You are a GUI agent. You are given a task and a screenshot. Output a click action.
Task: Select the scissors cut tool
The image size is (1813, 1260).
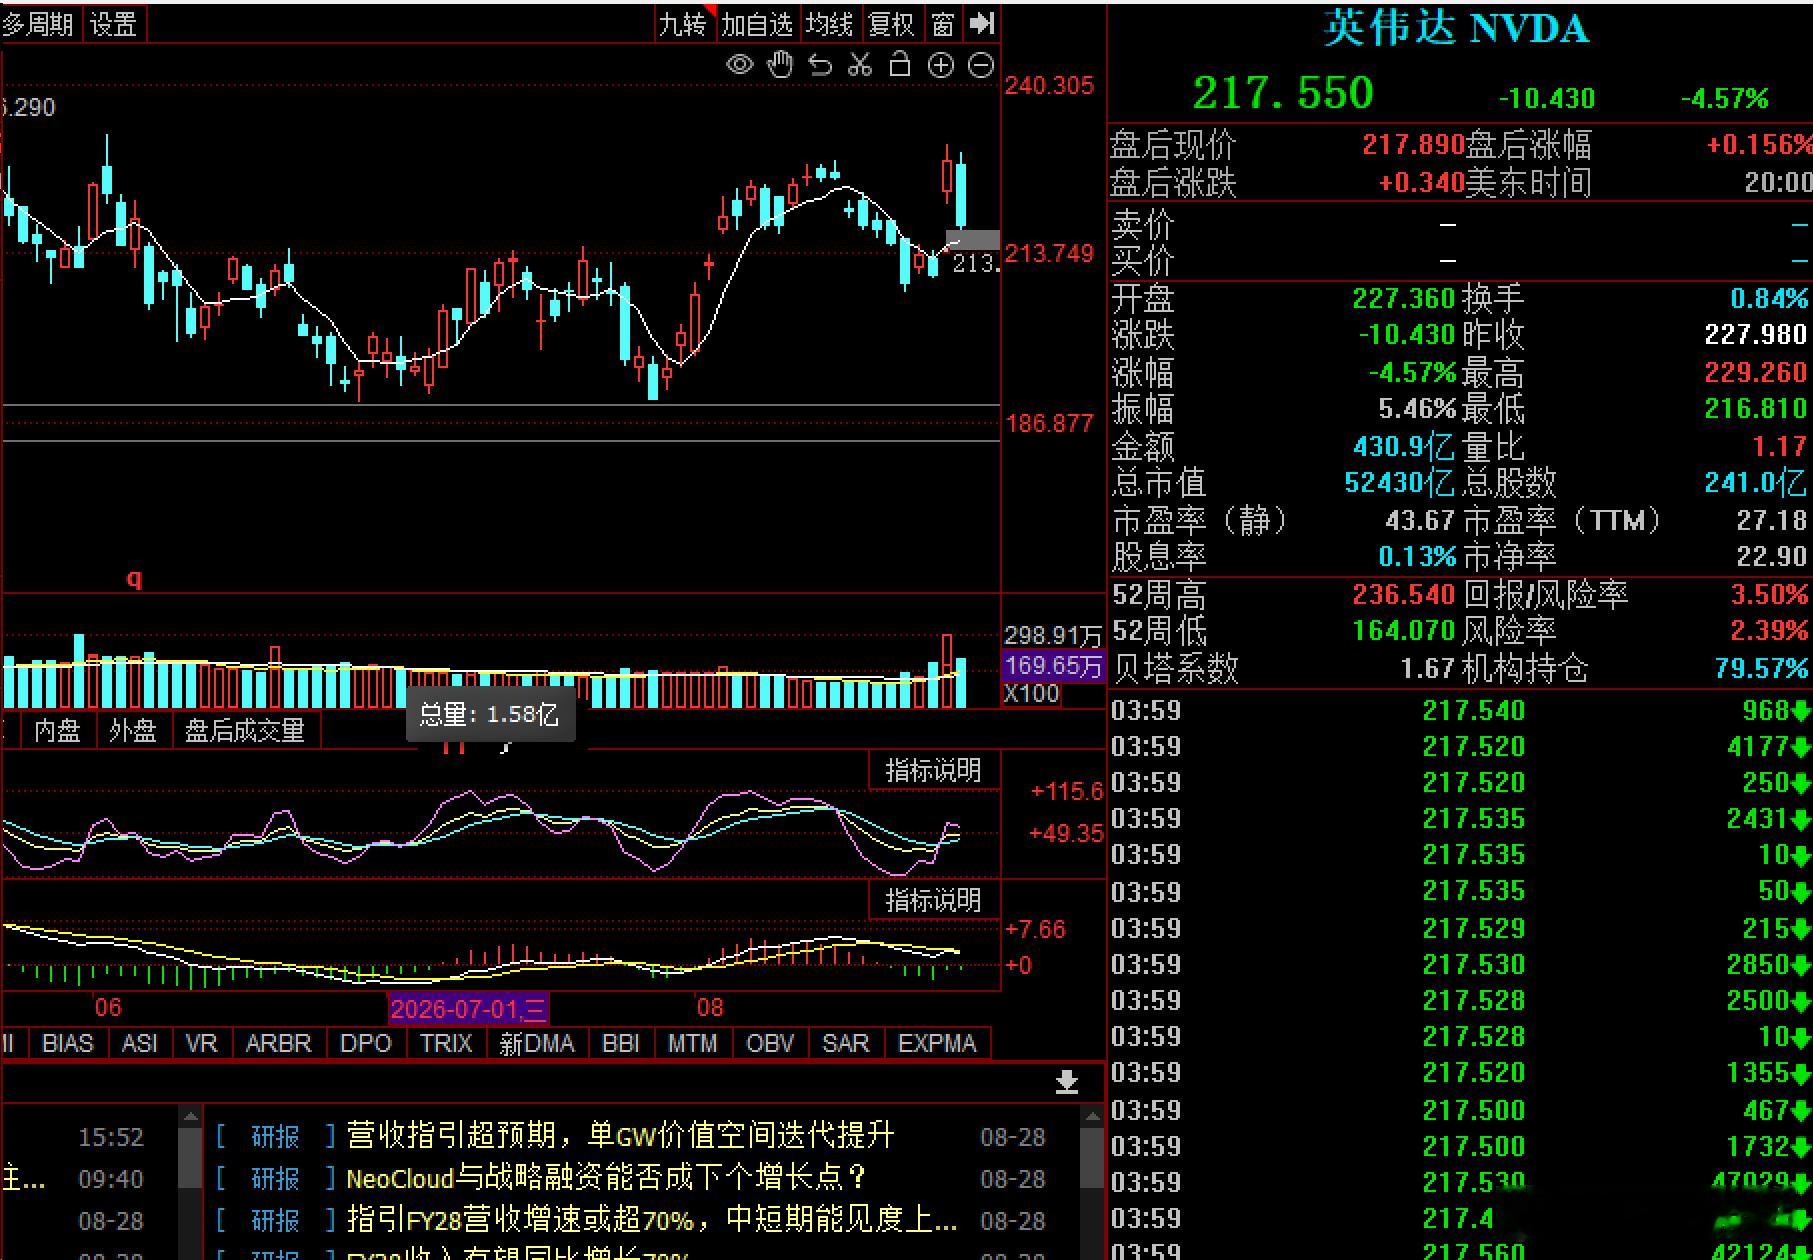860,66
